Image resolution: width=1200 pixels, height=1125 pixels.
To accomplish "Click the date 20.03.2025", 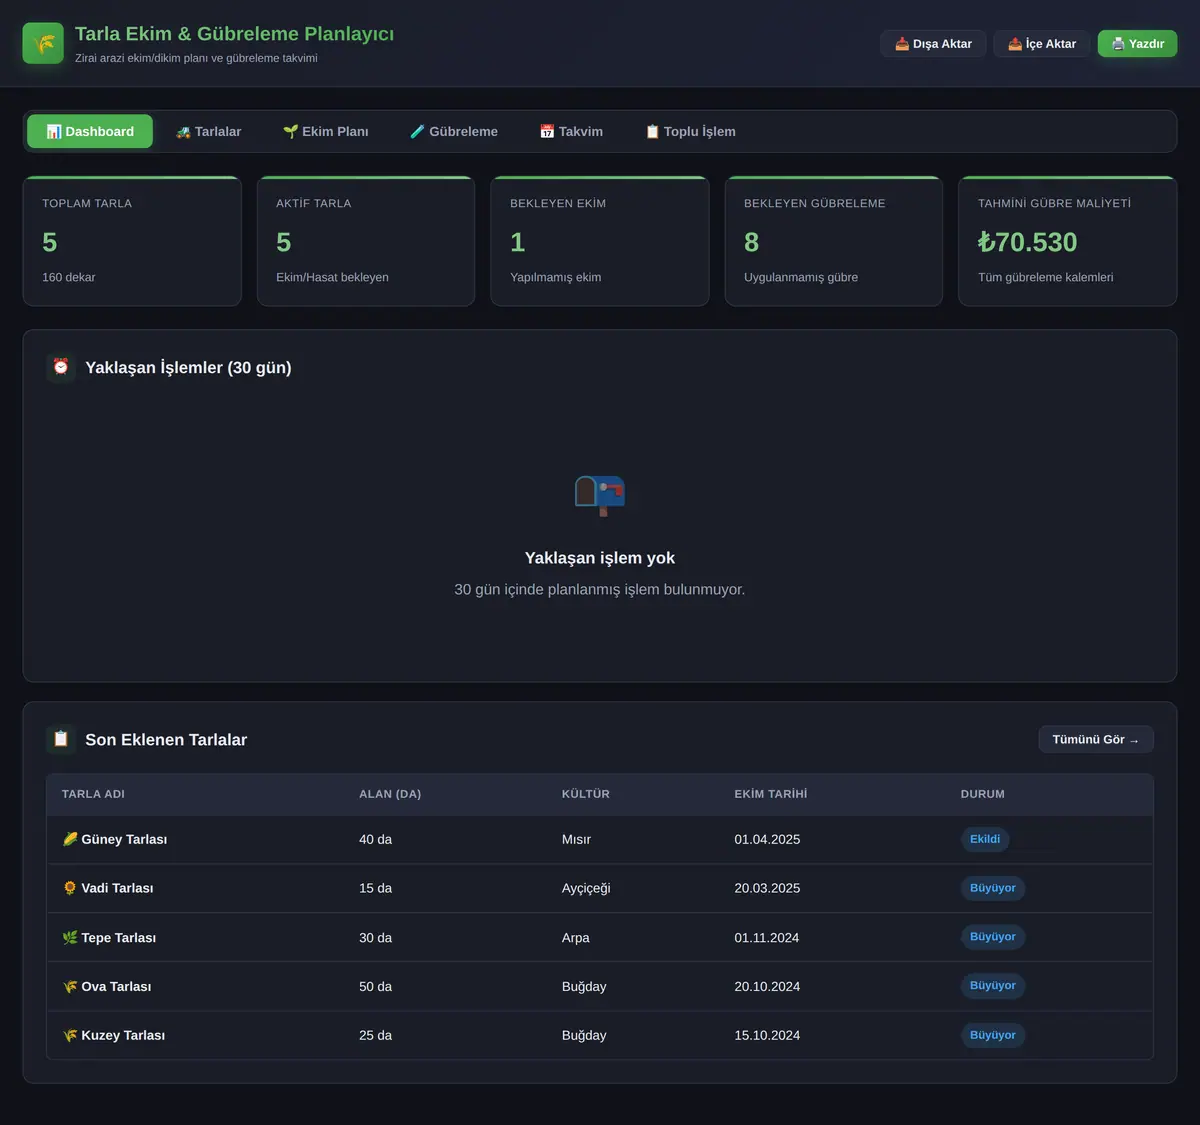I will (767, 888).
